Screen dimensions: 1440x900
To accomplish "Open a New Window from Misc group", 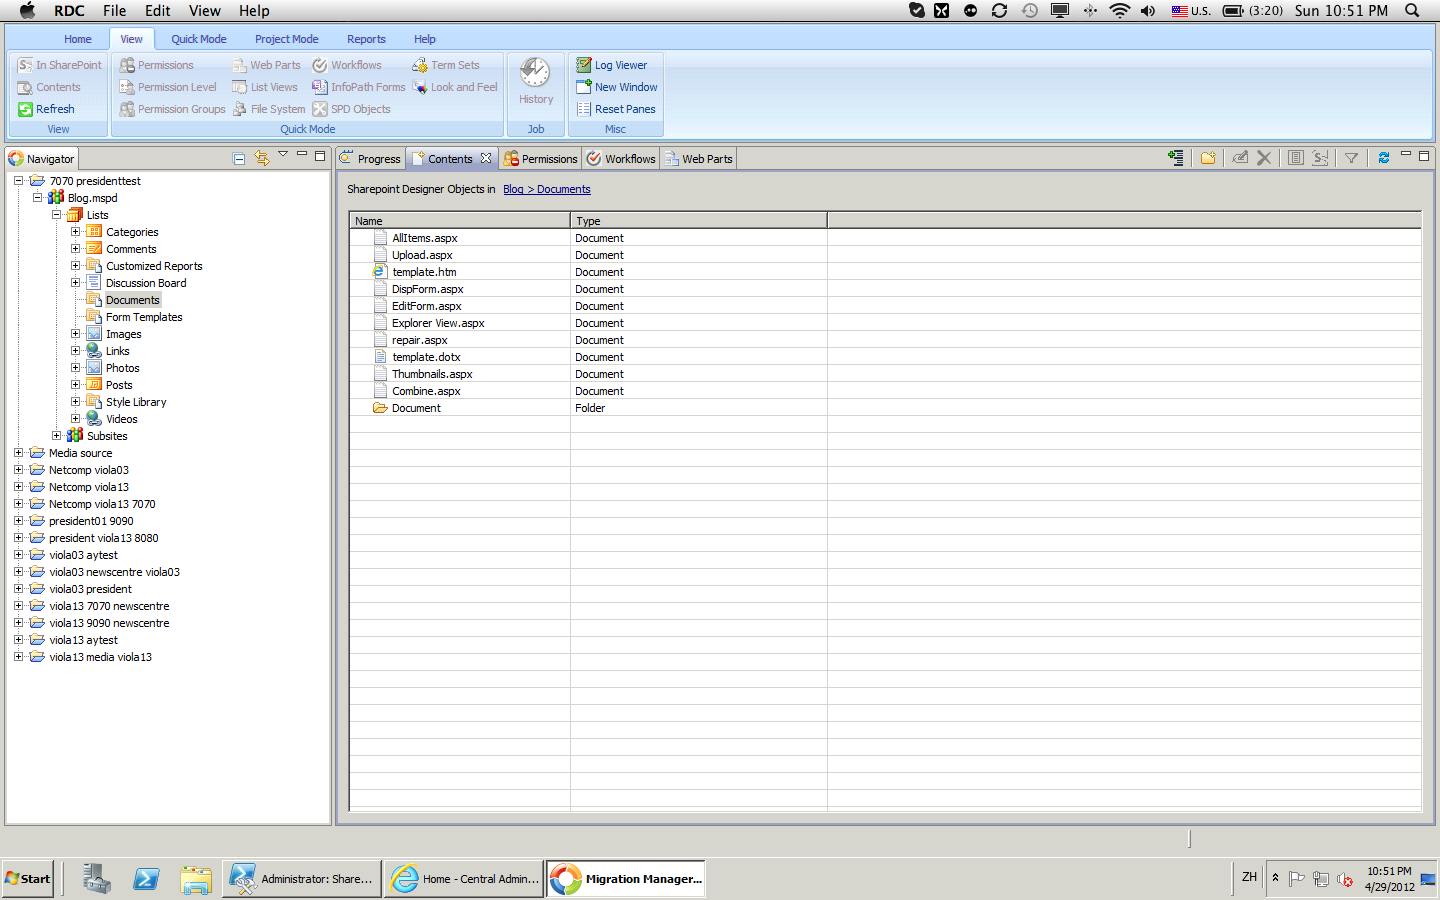I will 616,87.
